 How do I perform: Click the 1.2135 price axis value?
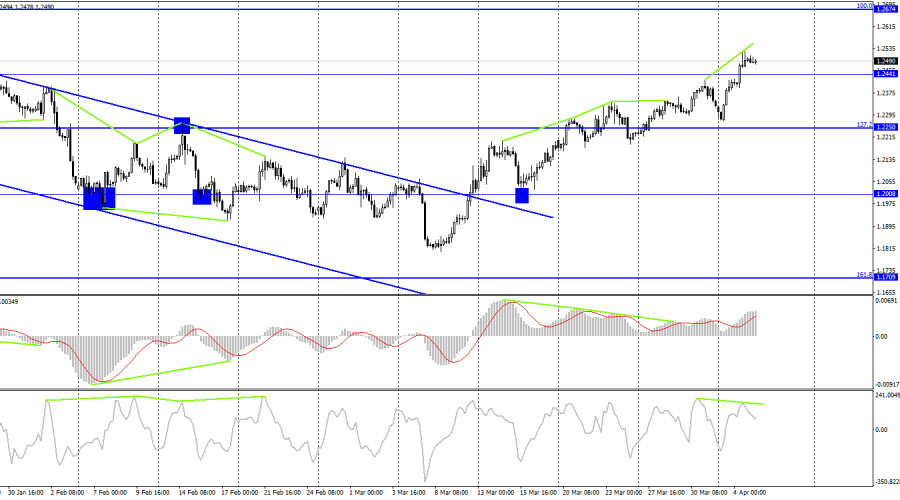887,160
